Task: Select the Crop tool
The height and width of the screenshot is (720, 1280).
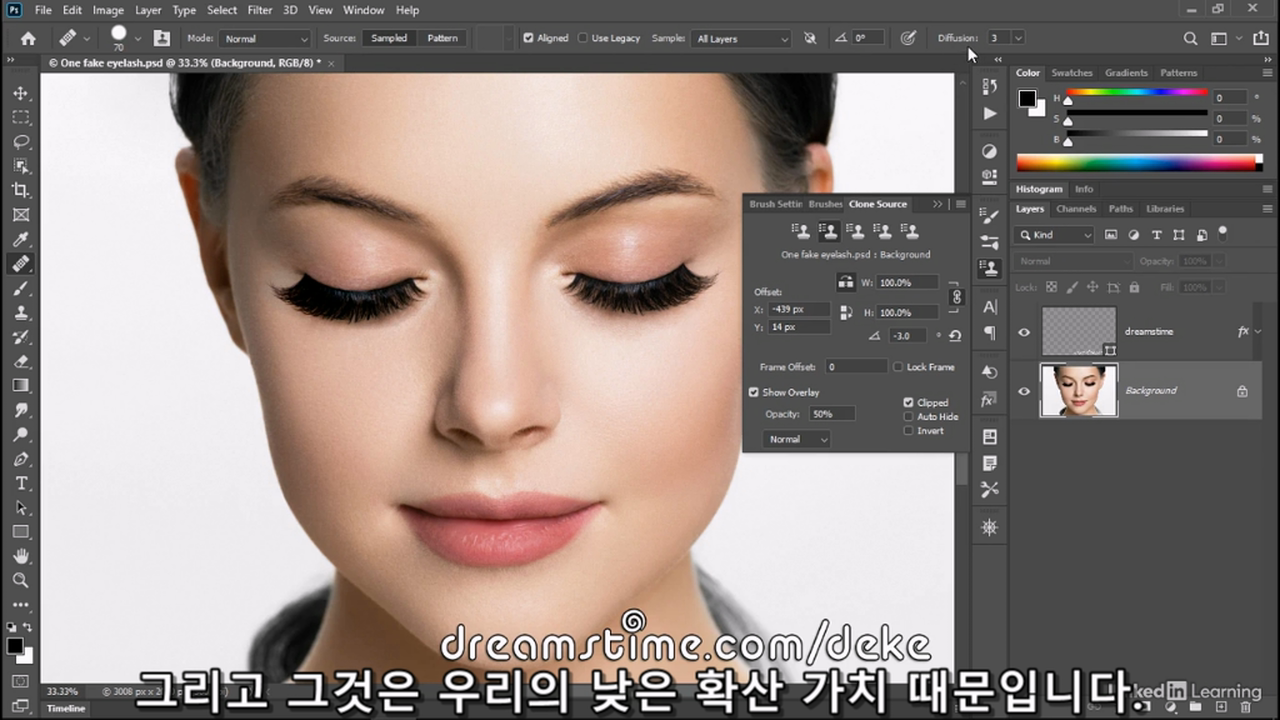Action: pos(21,190)
